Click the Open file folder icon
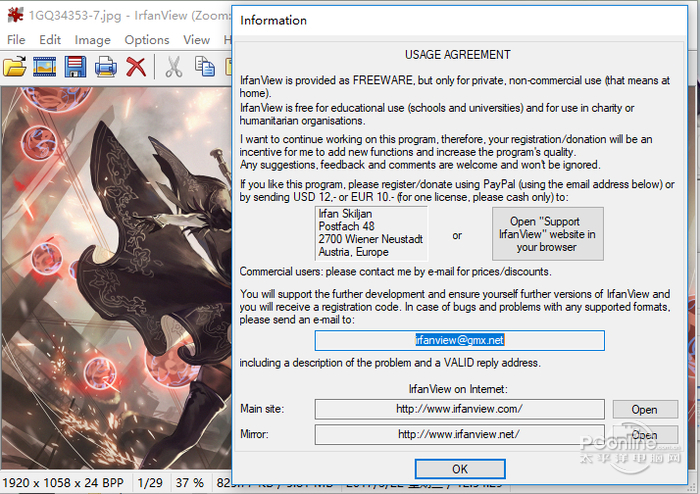The image size is (700, 494). (x=14, y=67)
